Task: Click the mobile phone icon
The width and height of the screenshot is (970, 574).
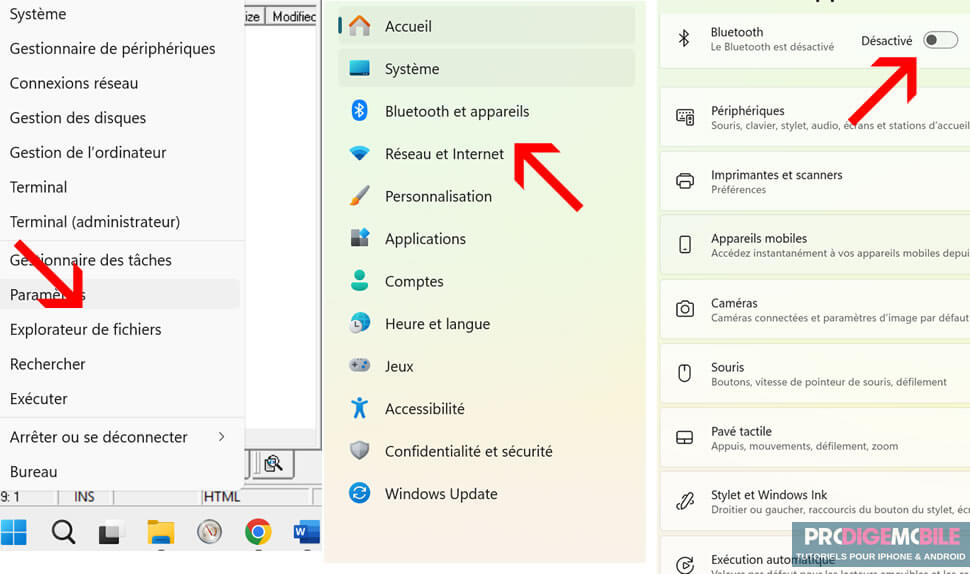Action: (x=685, y=244)
